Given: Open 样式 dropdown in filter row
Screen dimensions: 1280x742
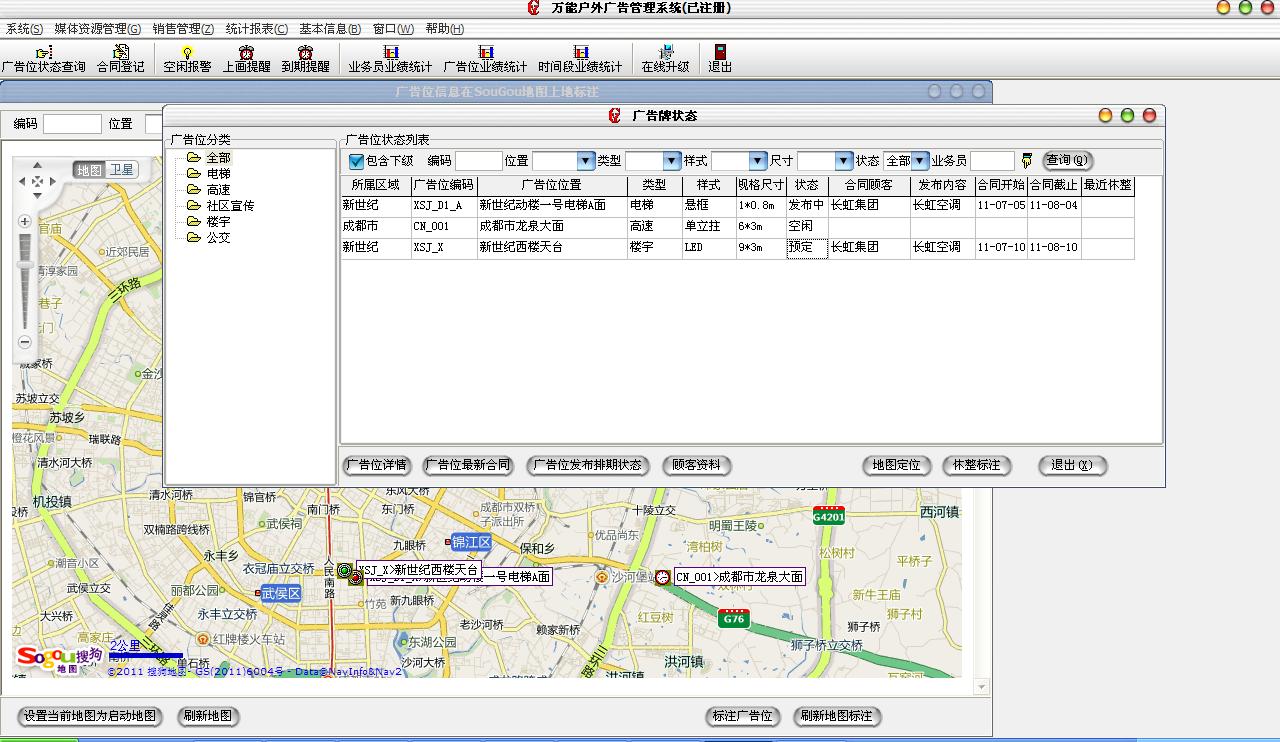Looking at the screenshot, I should click(x=757, y=161).
